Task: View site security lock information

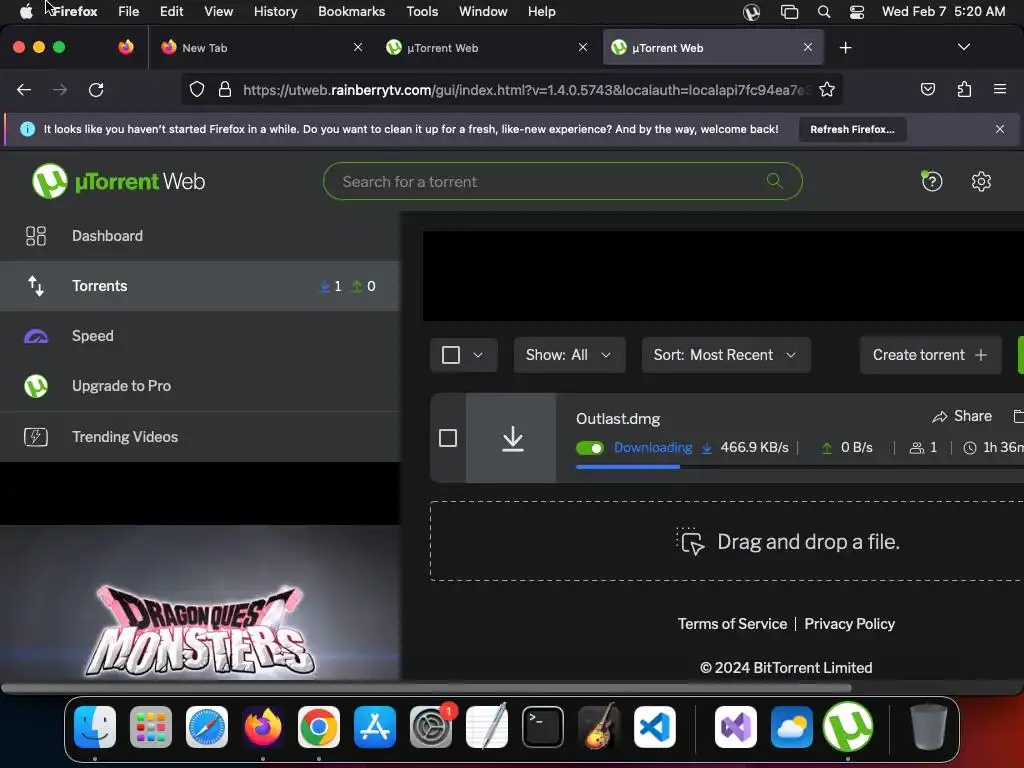Action: click(225, 89)
